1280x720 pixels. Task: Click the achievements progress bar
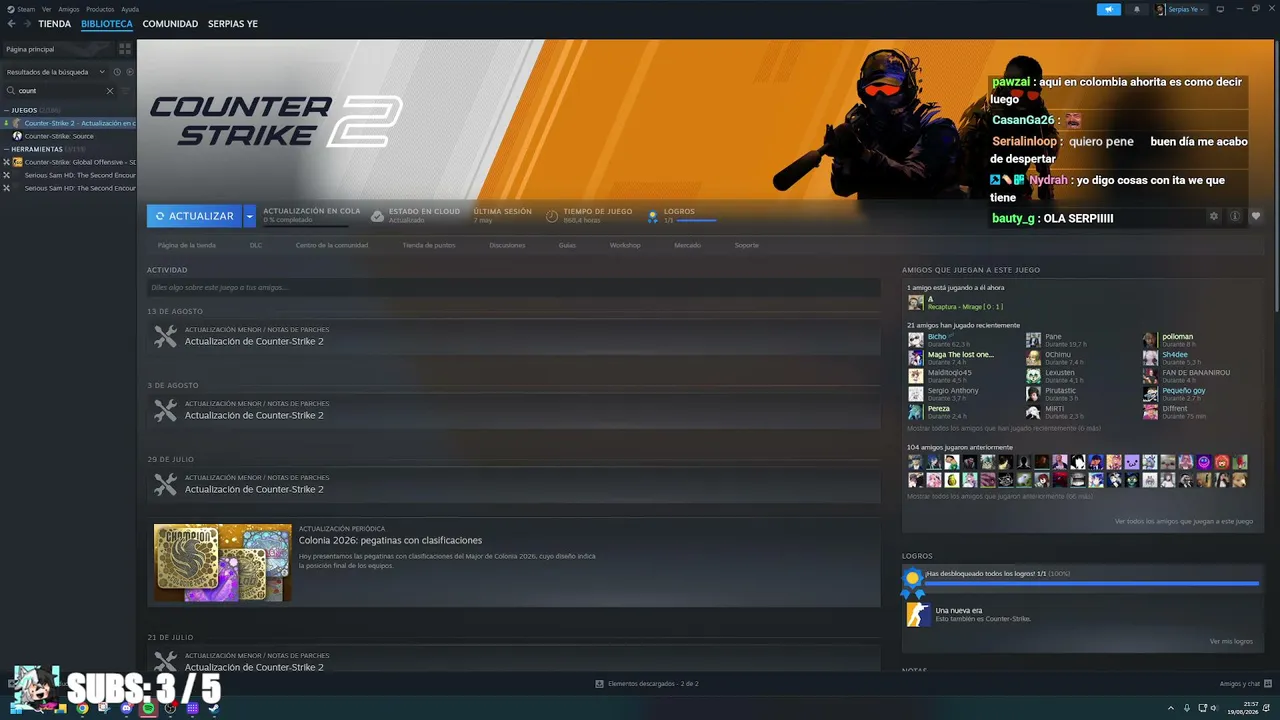1092,583
